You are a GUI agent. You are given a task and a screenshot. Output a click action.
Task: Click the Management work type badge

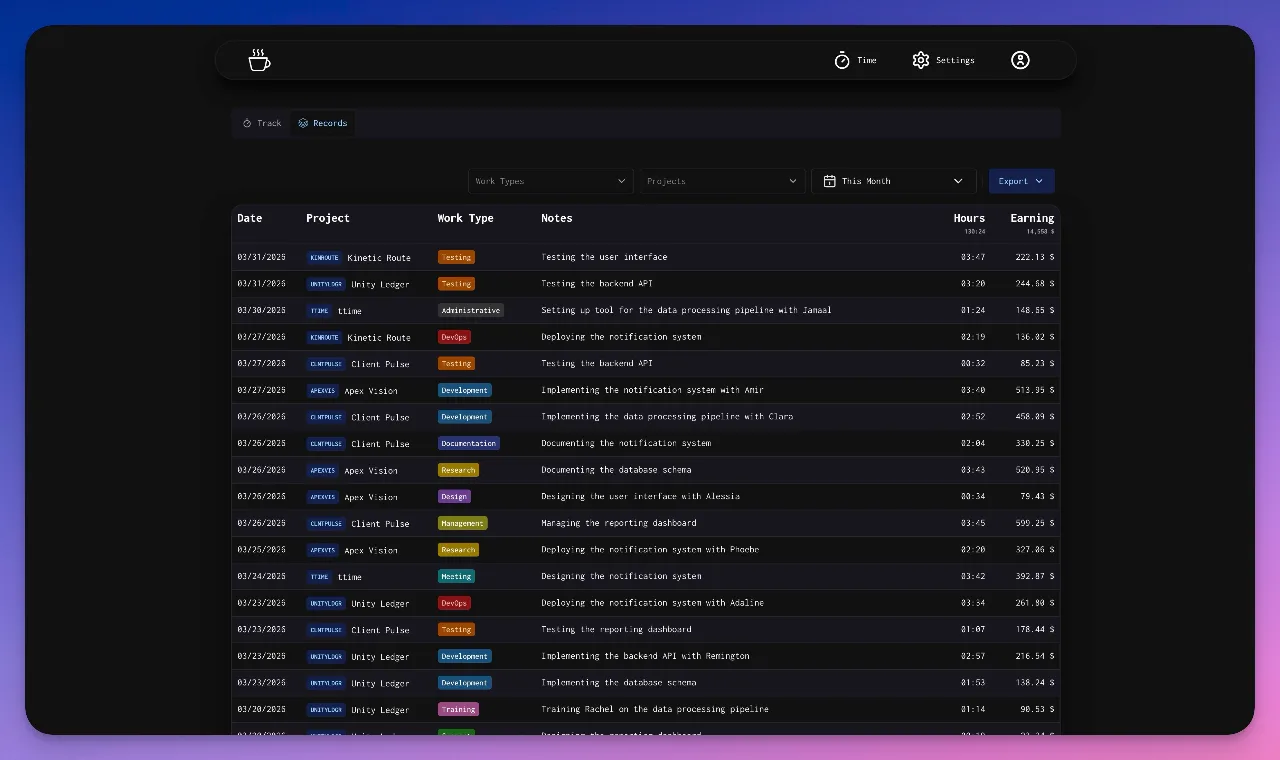coord(462,523)
